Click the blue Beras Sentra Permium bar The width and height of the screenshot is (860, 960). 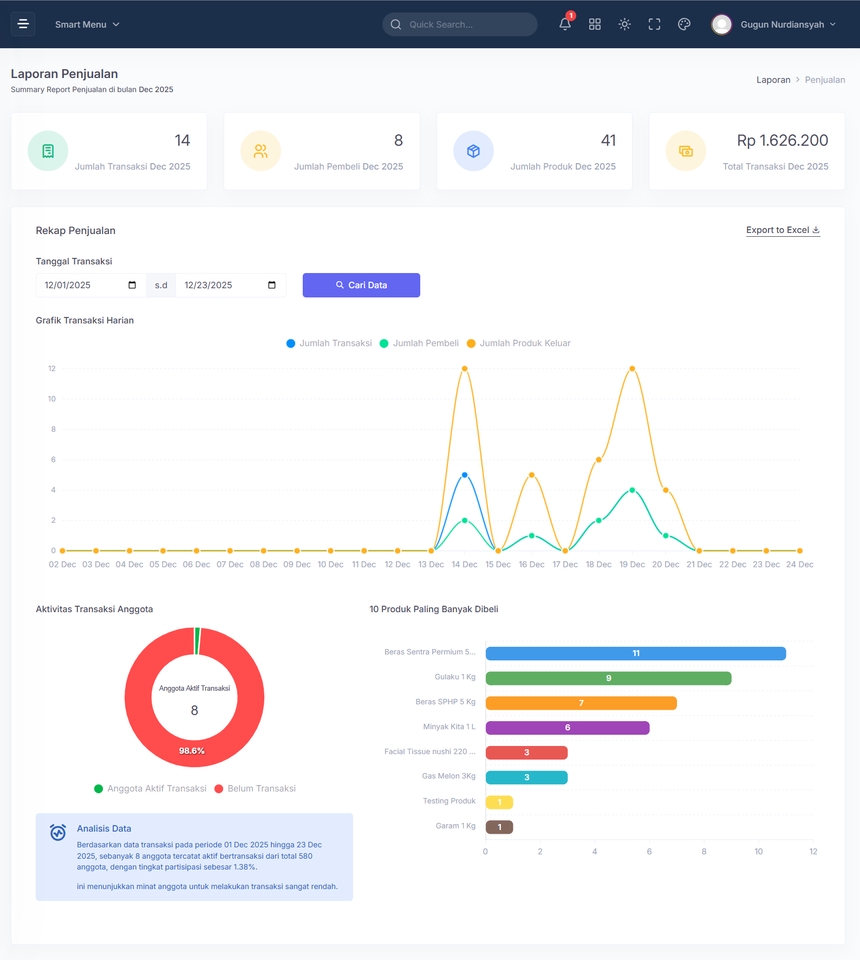coord(635,653)
